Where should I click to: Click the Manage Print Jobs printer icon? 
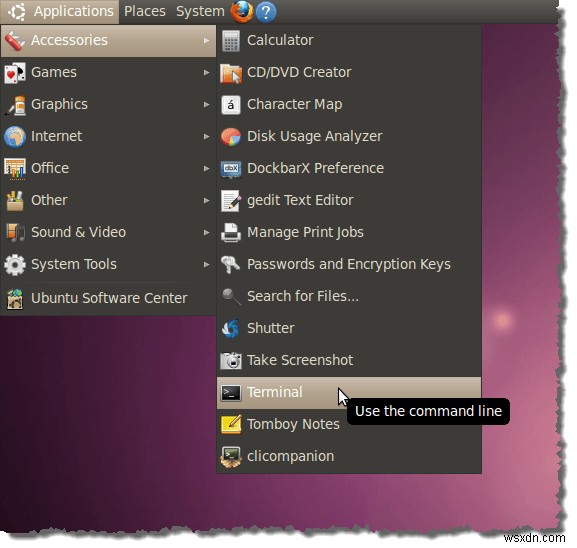[231, 233]
